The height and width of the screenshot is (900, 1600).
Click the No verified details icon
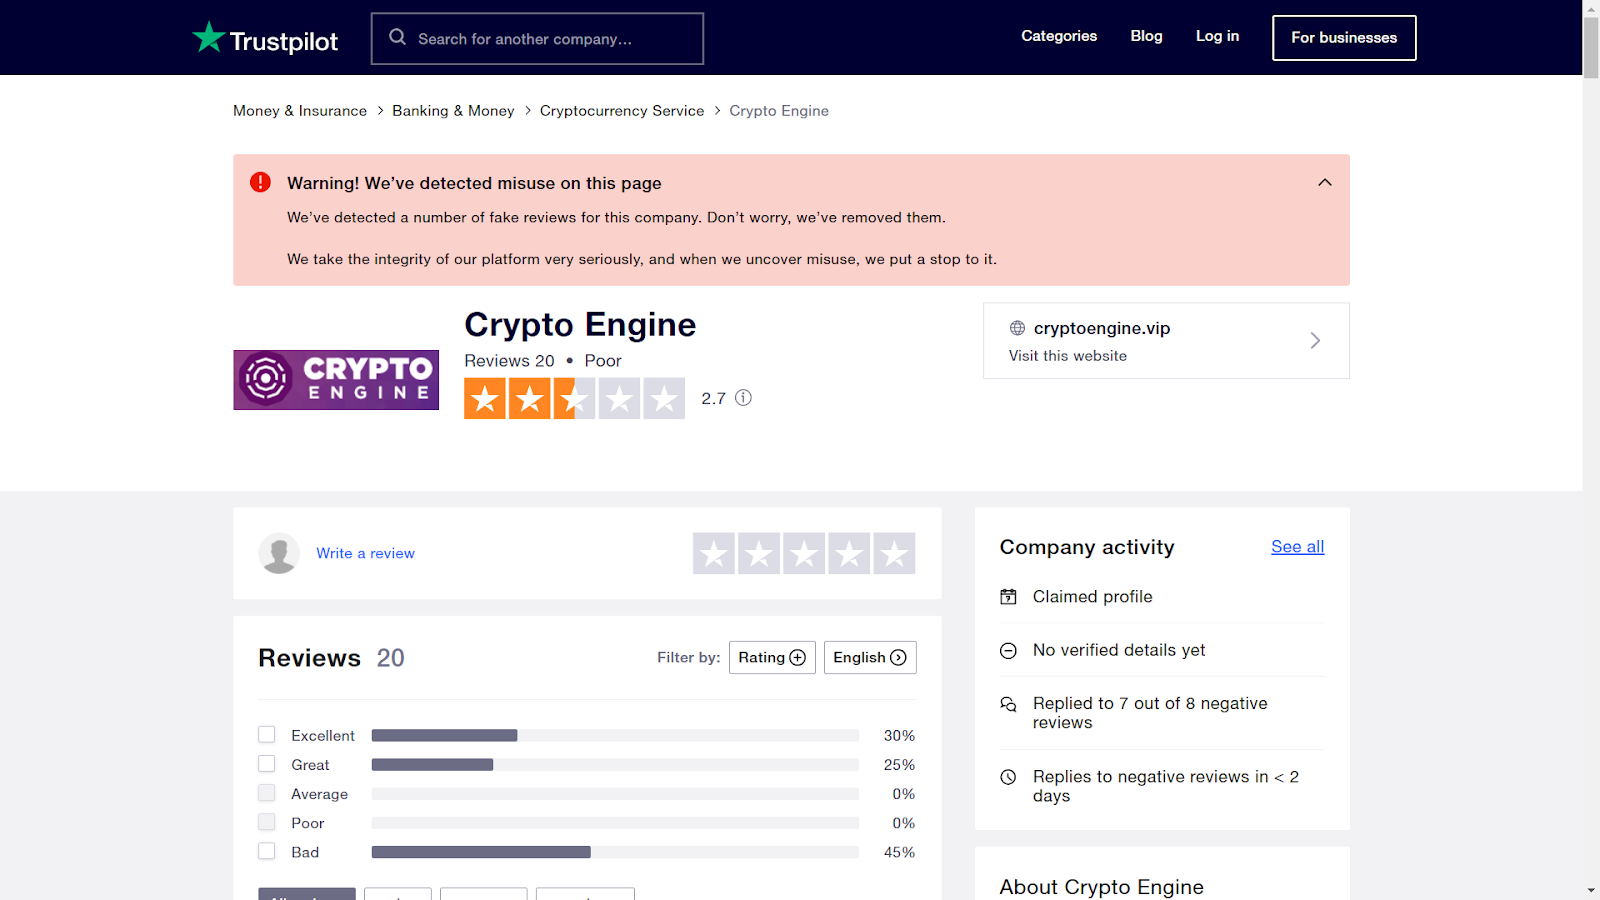pos(1008,651)
